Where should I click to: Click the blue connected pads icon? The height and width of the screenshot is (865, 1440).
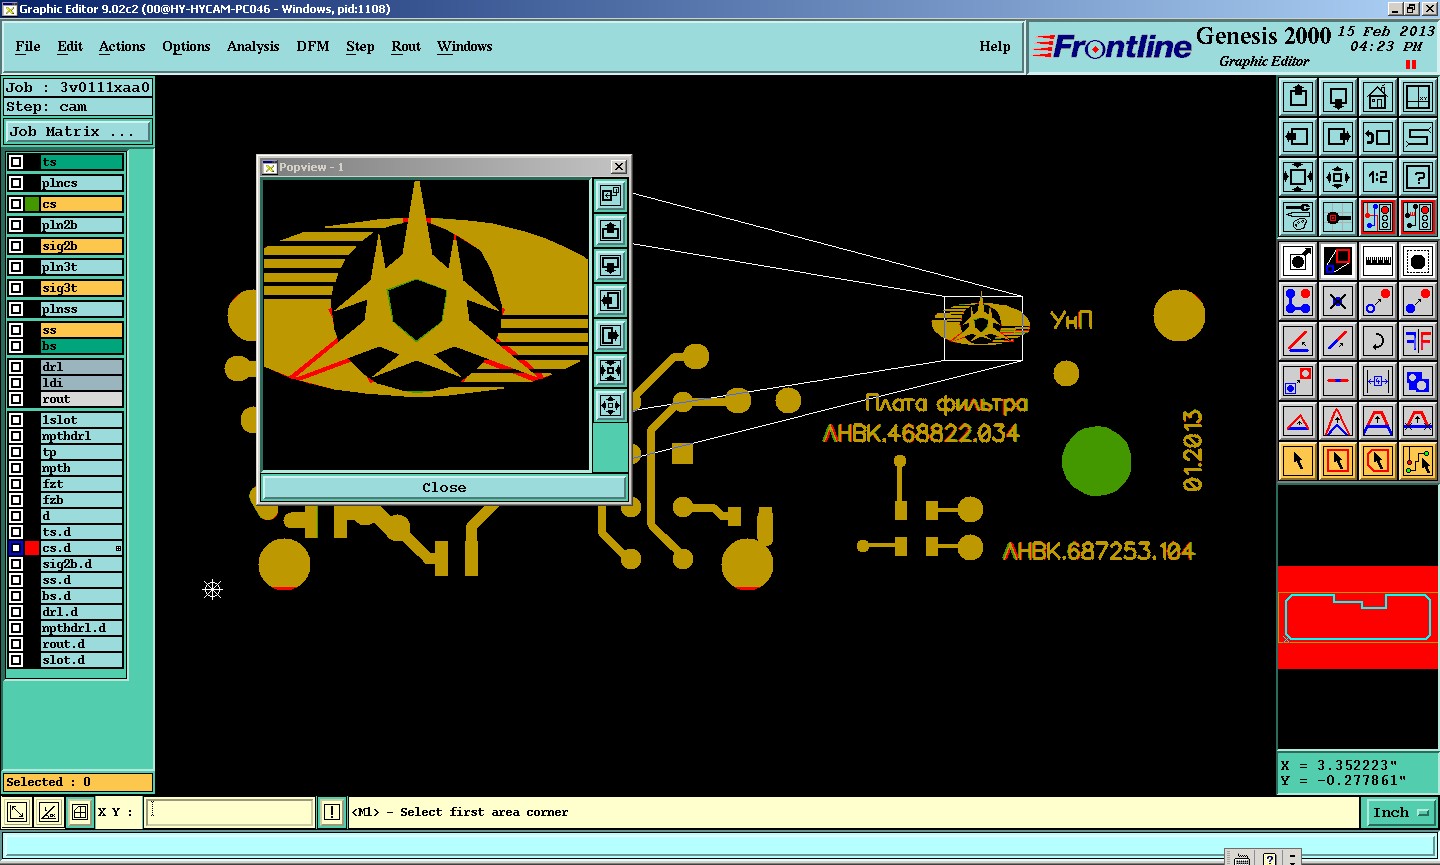coord(1298,301)
